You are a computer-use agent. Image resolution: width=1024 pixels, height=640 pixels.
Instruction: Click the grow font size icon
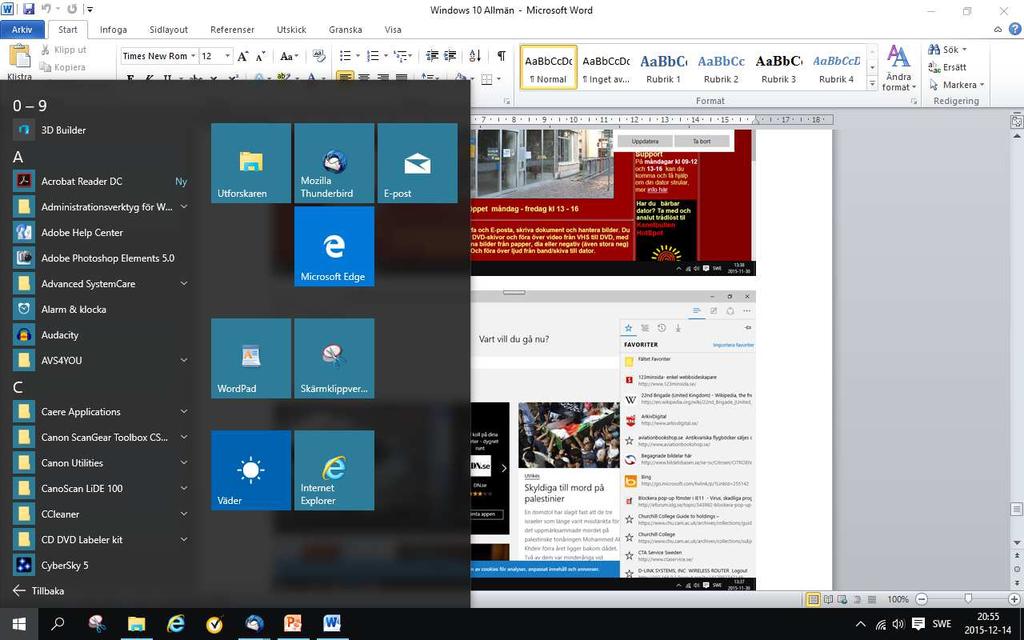pos(243,56)
